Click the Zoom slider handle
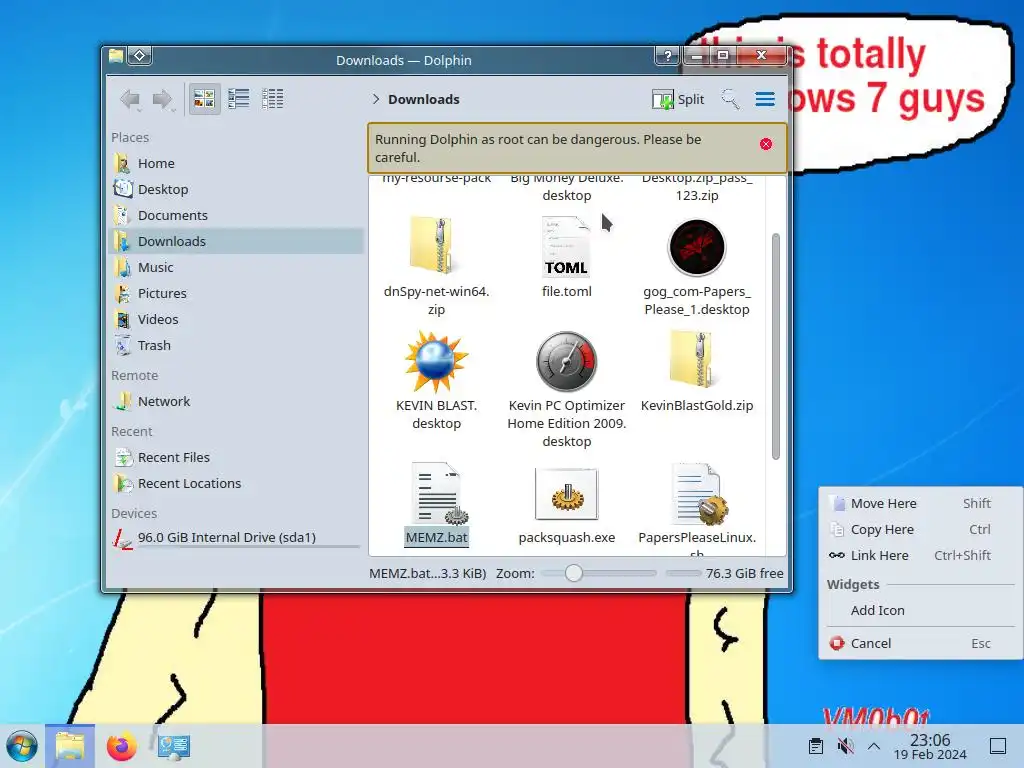The height and width of the screenshot is (768, 1024). pos(573,573)
